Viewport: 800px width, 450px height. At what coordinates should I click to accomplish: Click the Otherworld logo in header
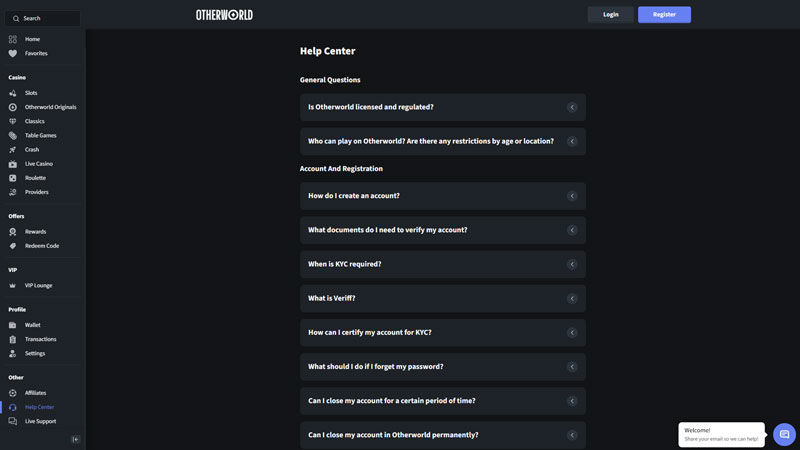224,15
